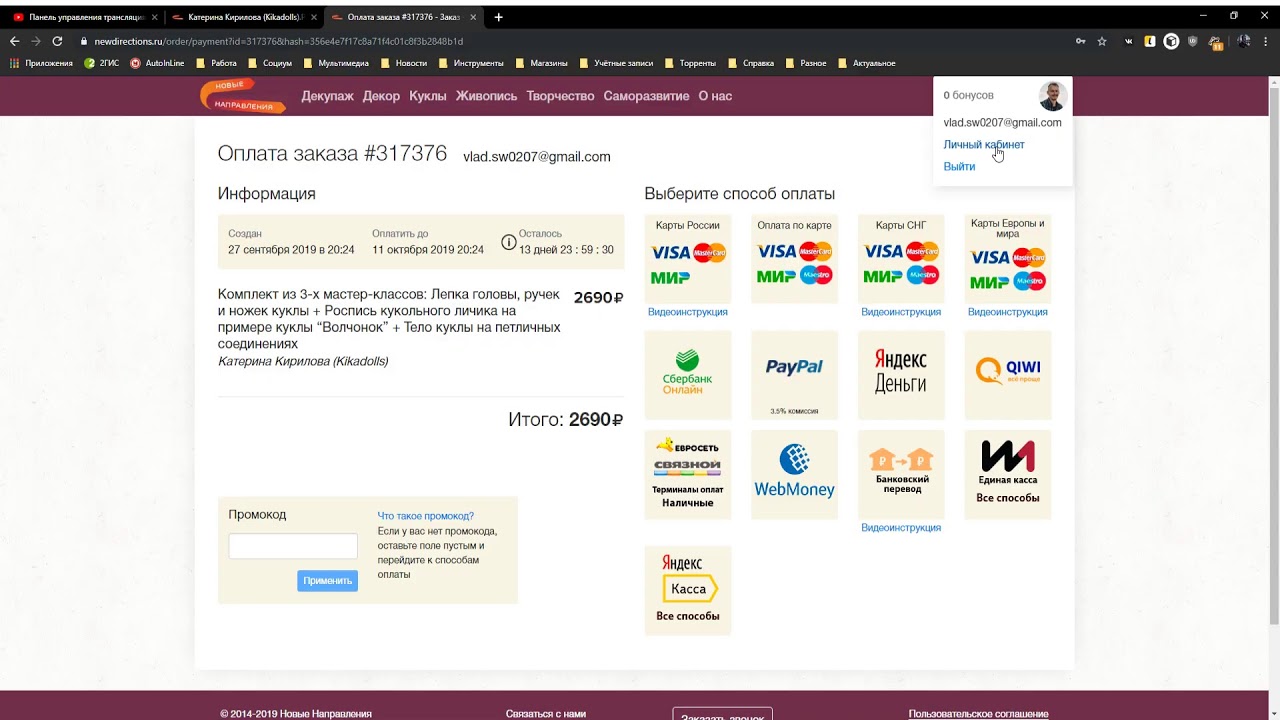Viewport: 1280px width, 720px height.
Task: Go to the Живопись section
Action: coord(486,96)
